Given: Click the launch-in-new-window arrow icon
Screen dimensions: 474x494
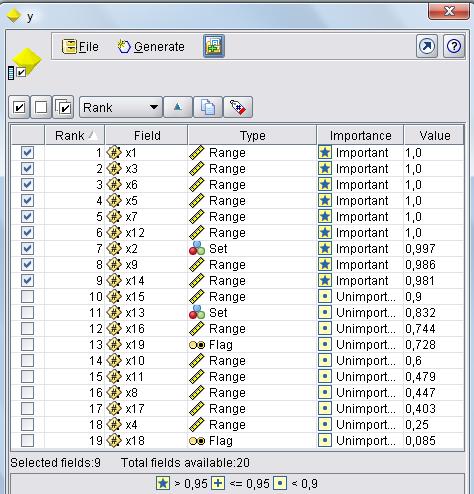Looking at the screenshot, I should 427,46.
